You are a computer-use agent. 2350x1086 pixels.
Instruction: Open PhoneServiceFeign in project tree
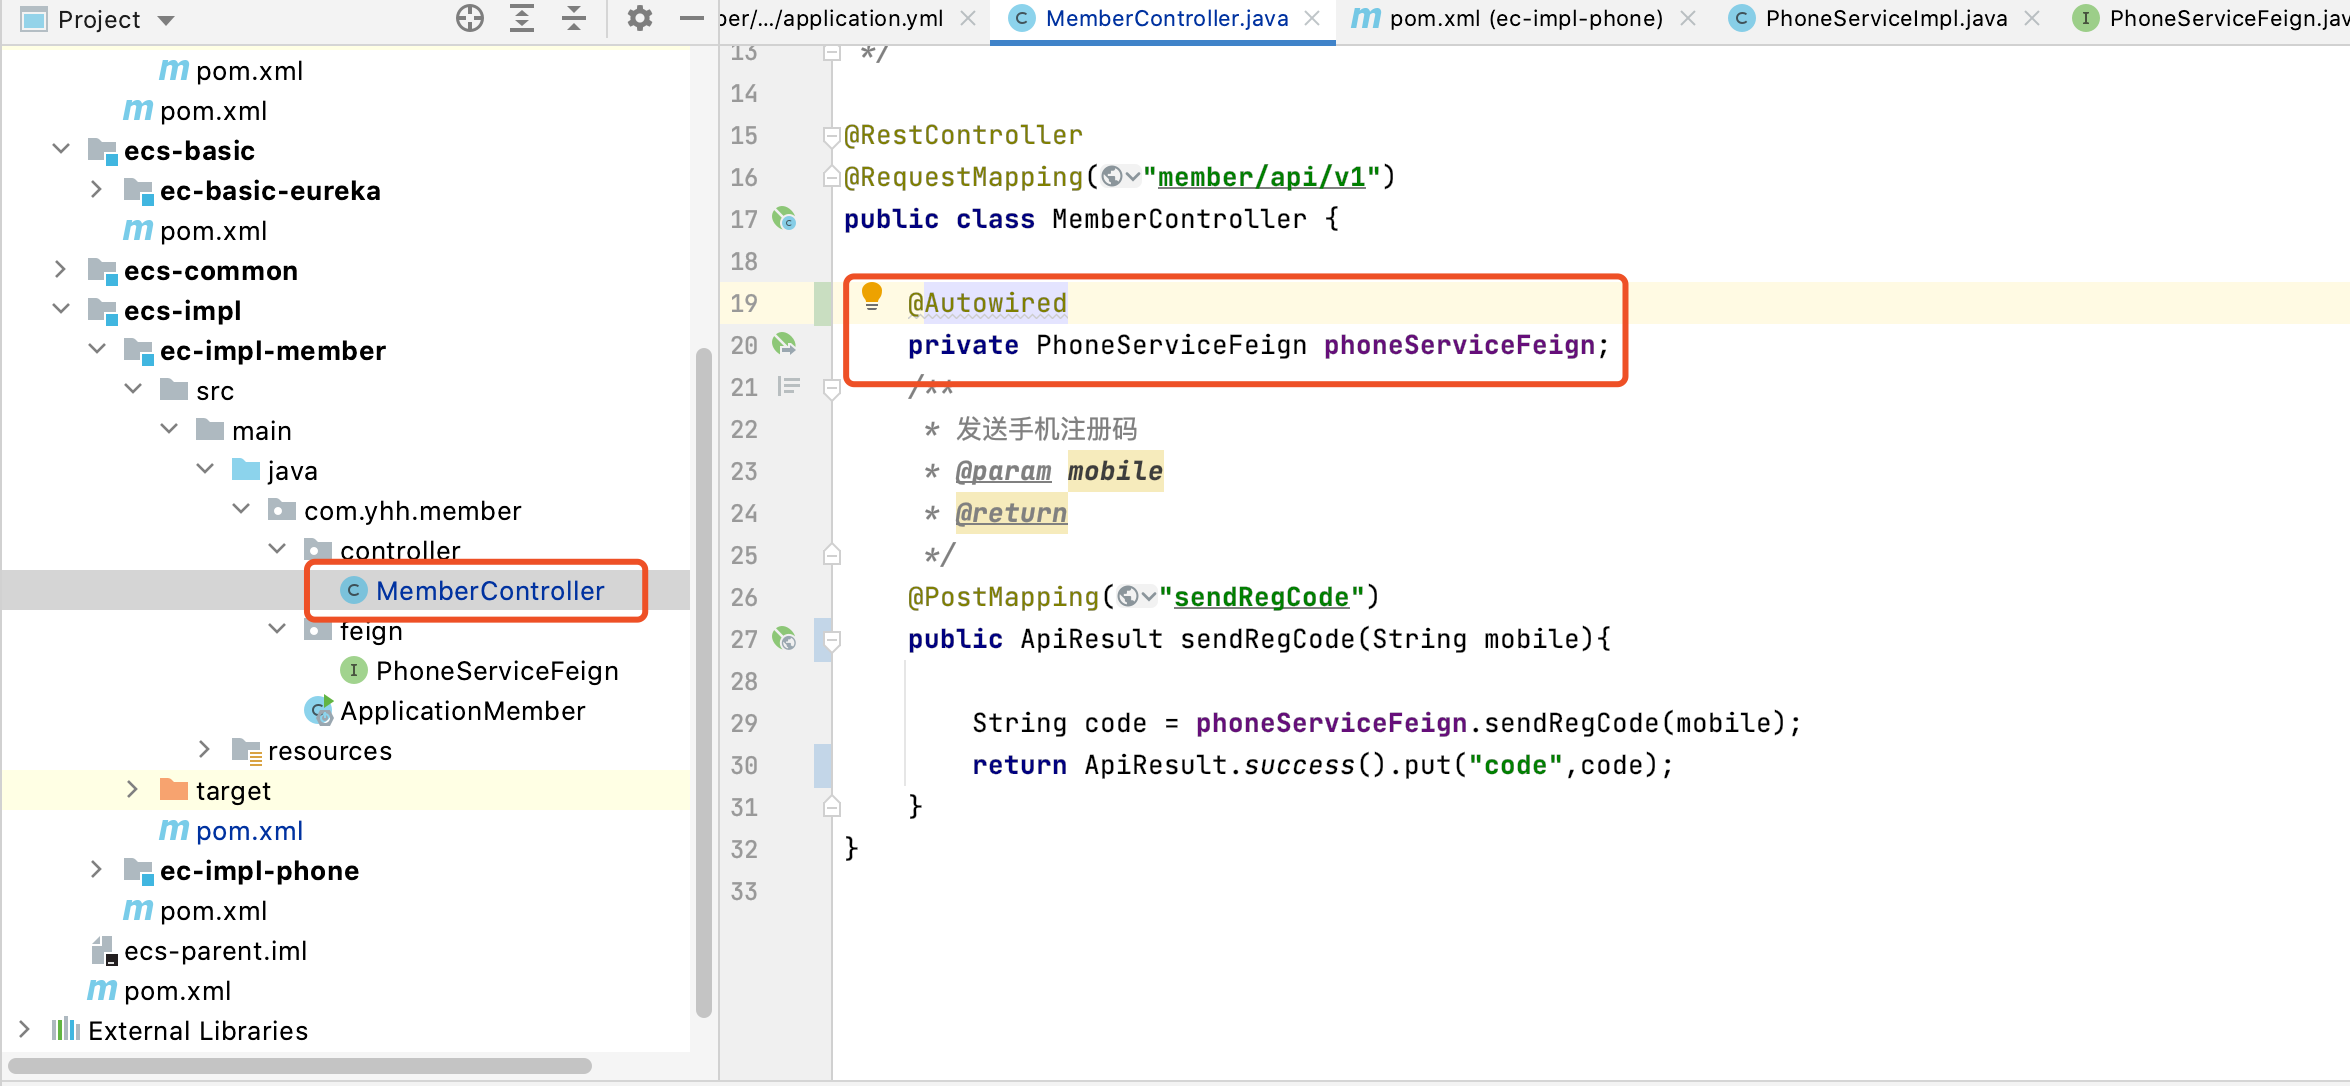tap(497, 671)
